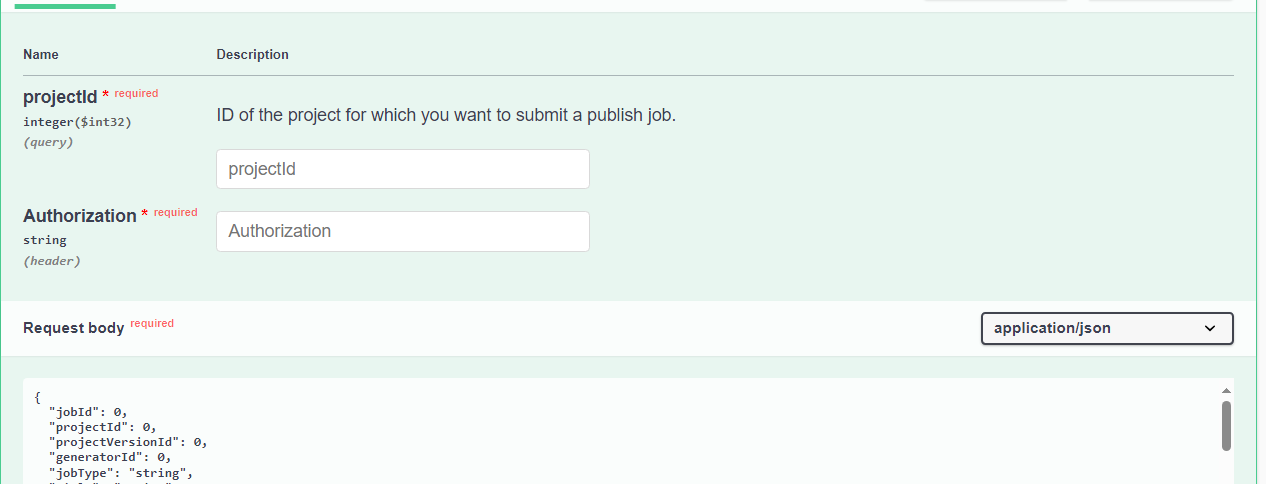
Task: Click the red required marker beside Request body
Action: 152,324
